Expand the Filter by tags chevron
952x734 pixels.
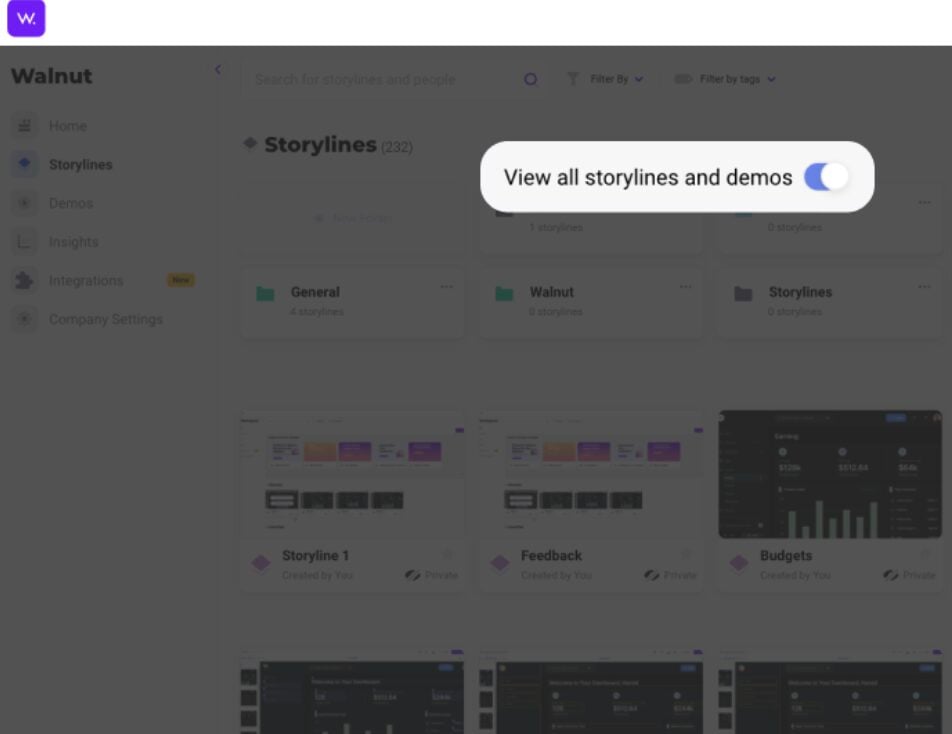click(x=771, y=79)
